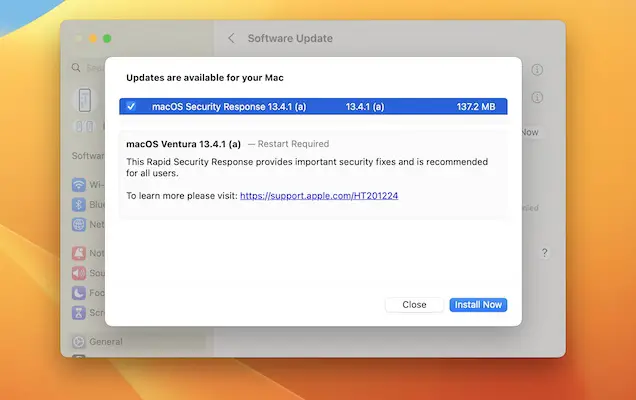Open Bluetooth settings from the sidebar icon
The width and height of the screenshot is (636, 400).
[78, 205]
